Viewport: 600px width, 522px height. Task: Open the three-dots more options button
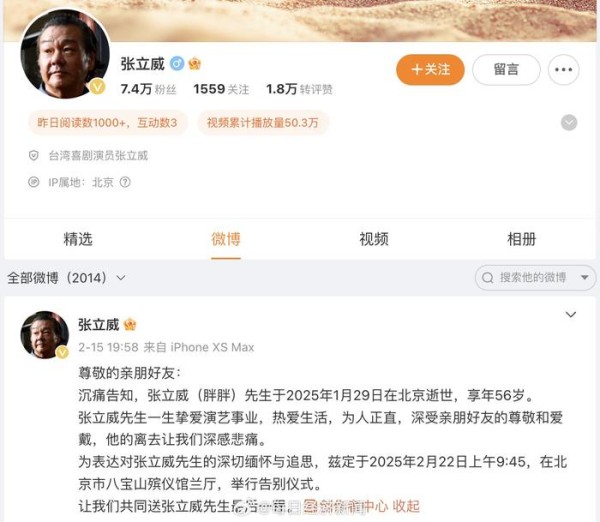click(563, 70)
